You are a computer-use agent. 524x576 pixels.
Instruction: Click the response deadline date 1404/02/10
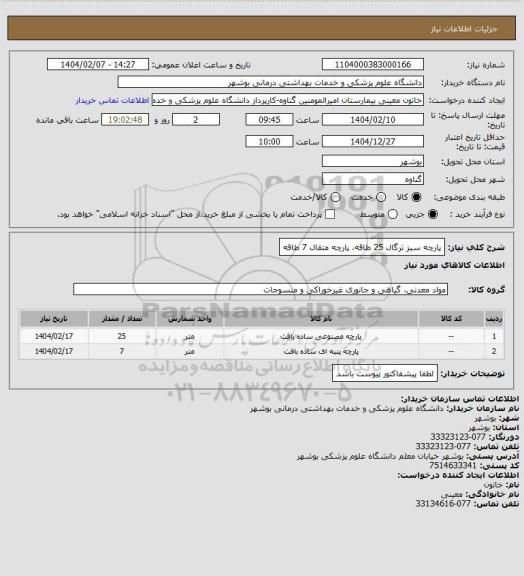pos(373,120)
